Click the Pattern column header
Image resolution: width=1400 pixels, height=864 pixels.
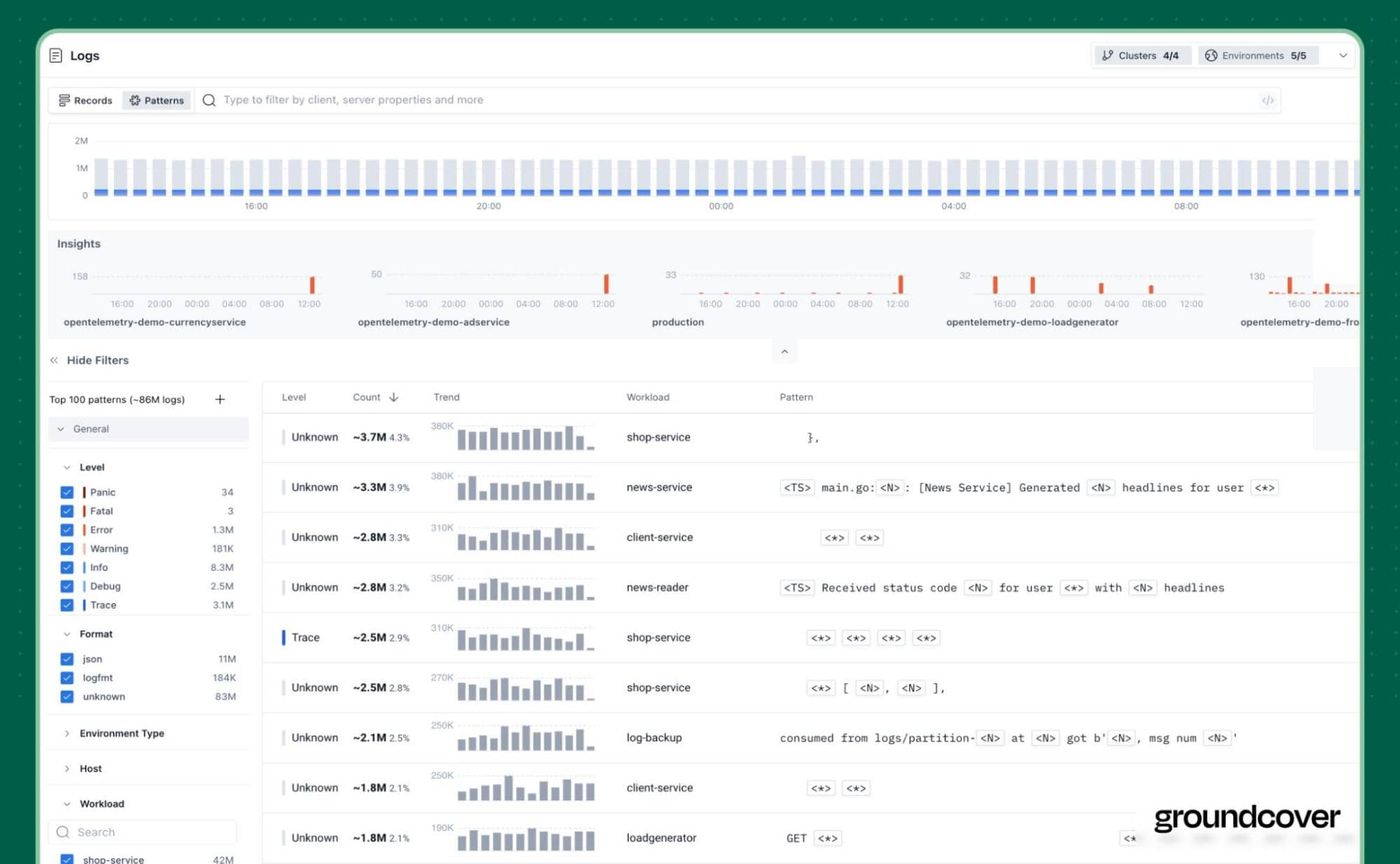pyautogui.click(x=796, y=397)
